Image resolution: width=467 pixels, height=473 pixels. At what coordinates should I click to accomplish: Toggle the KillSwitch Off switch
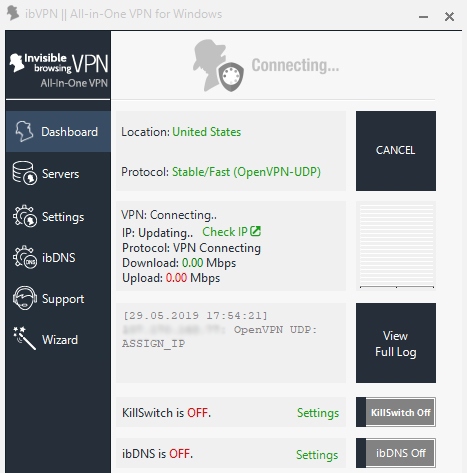tap(396, 412)
